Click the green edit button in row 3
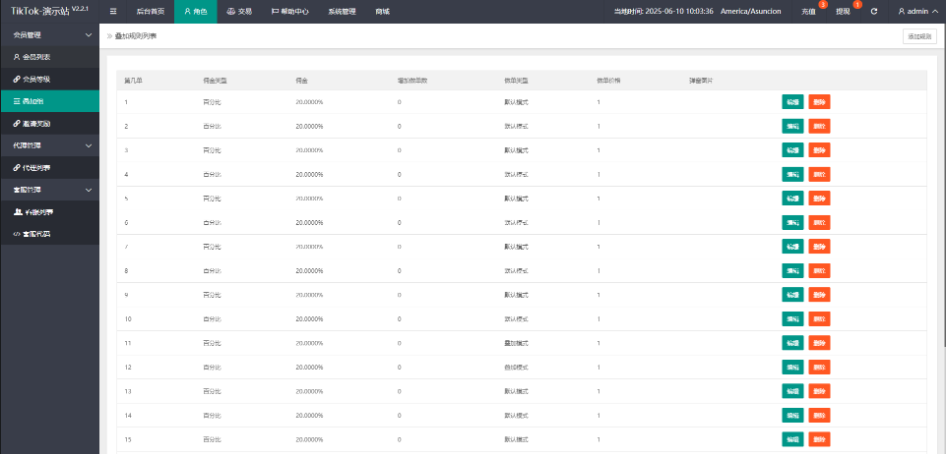The image size is (946, 454). click(x=793, y=150)
